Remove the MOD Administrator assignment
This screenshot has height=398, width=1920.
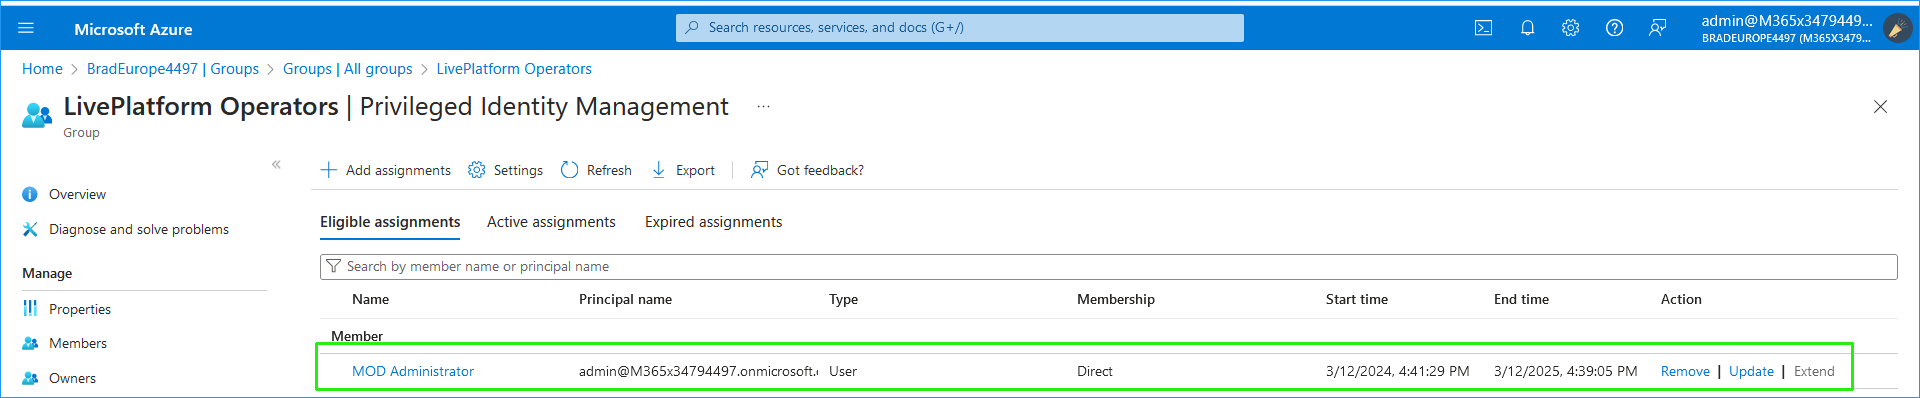tap(1685, 371)
